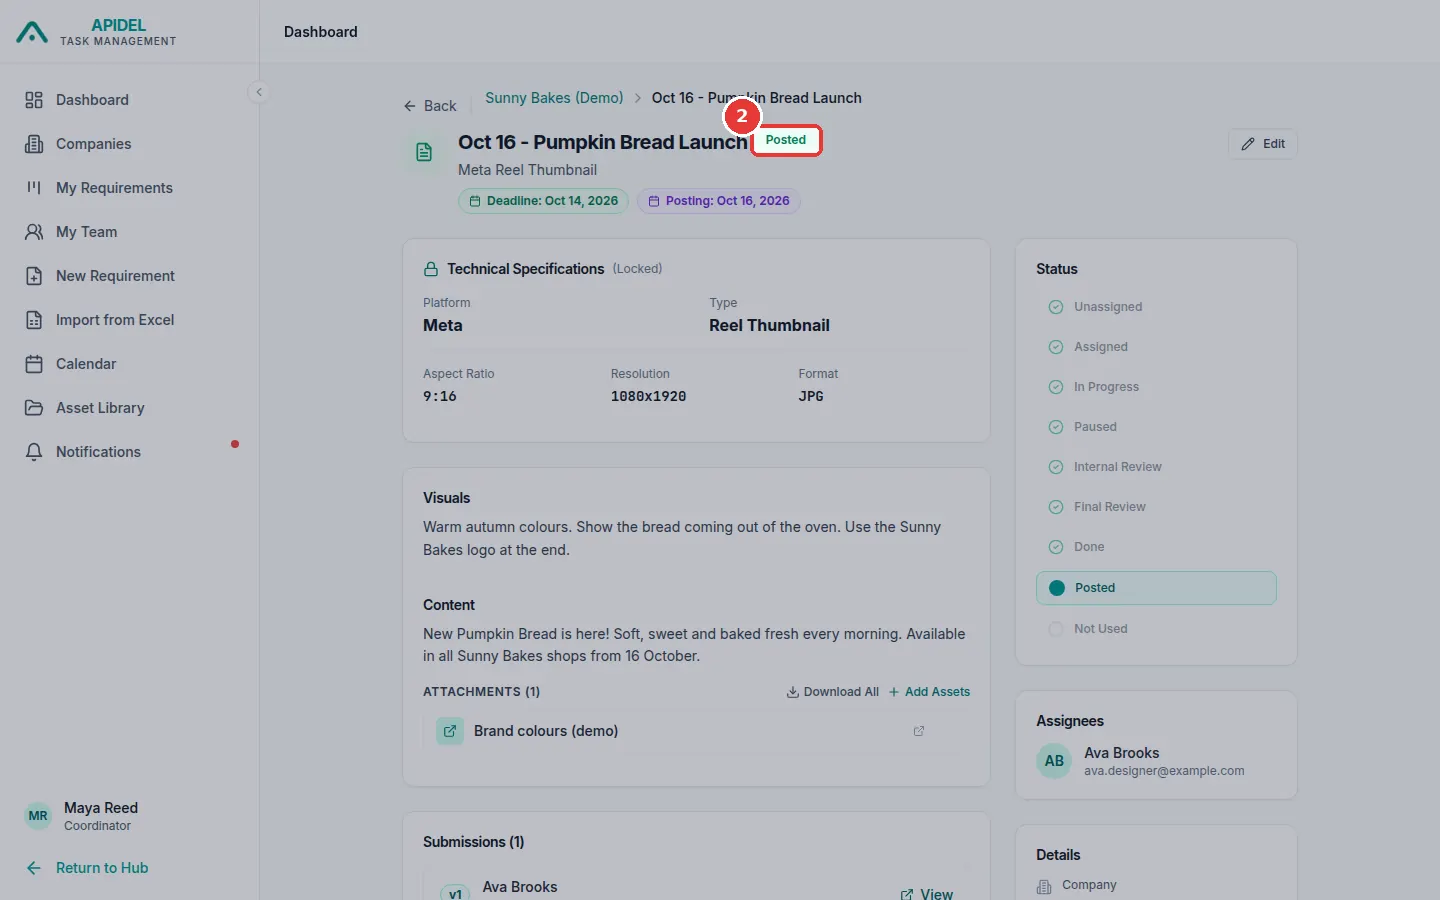
Task: Set status to Done
Action: pyautogui.click(x=1156, y=547)
